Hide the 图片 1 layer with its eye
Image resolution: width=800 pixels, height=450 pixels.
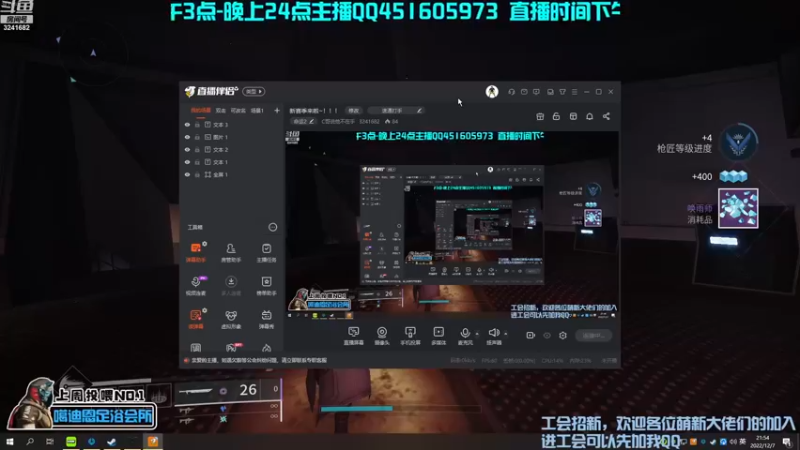pos(187,137)
